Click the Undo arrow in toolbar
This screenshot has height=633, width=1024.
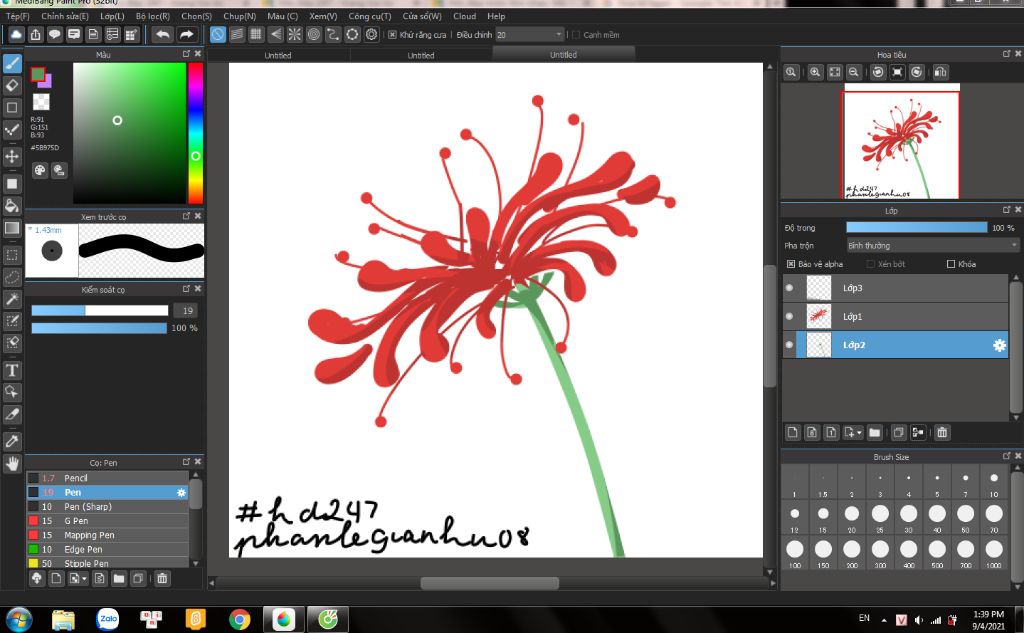click(x=163, y=35)
